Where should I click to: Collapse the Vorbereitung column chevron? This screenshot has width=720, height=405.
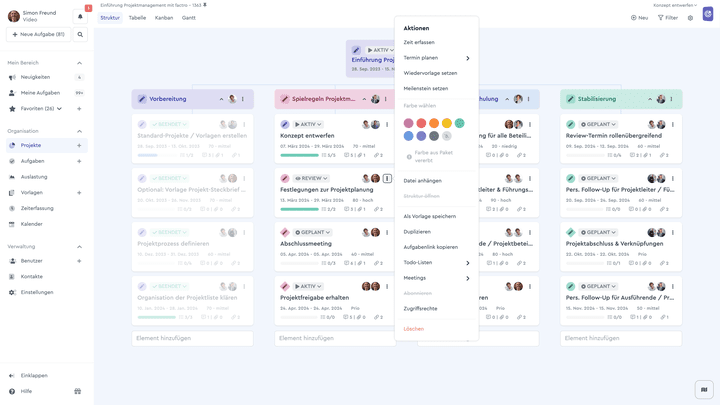point(221,99)
